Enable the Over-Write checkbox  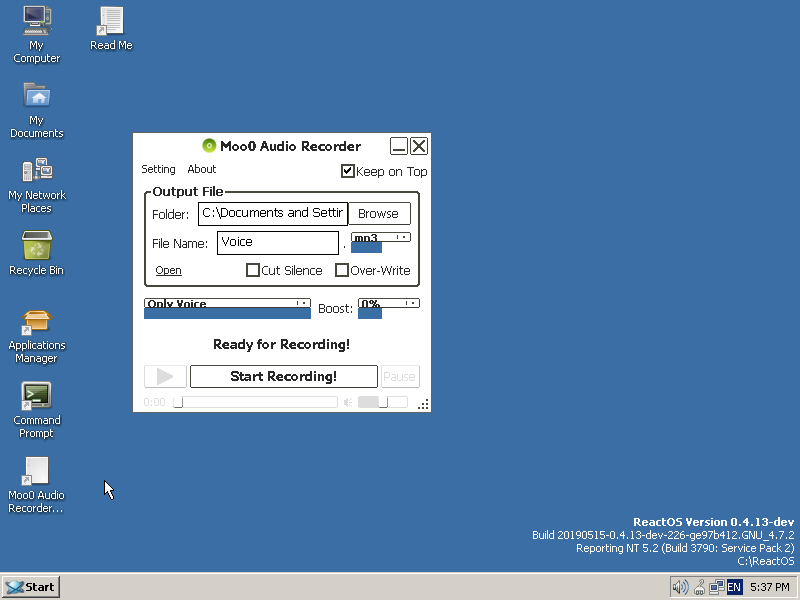point(341,270)
